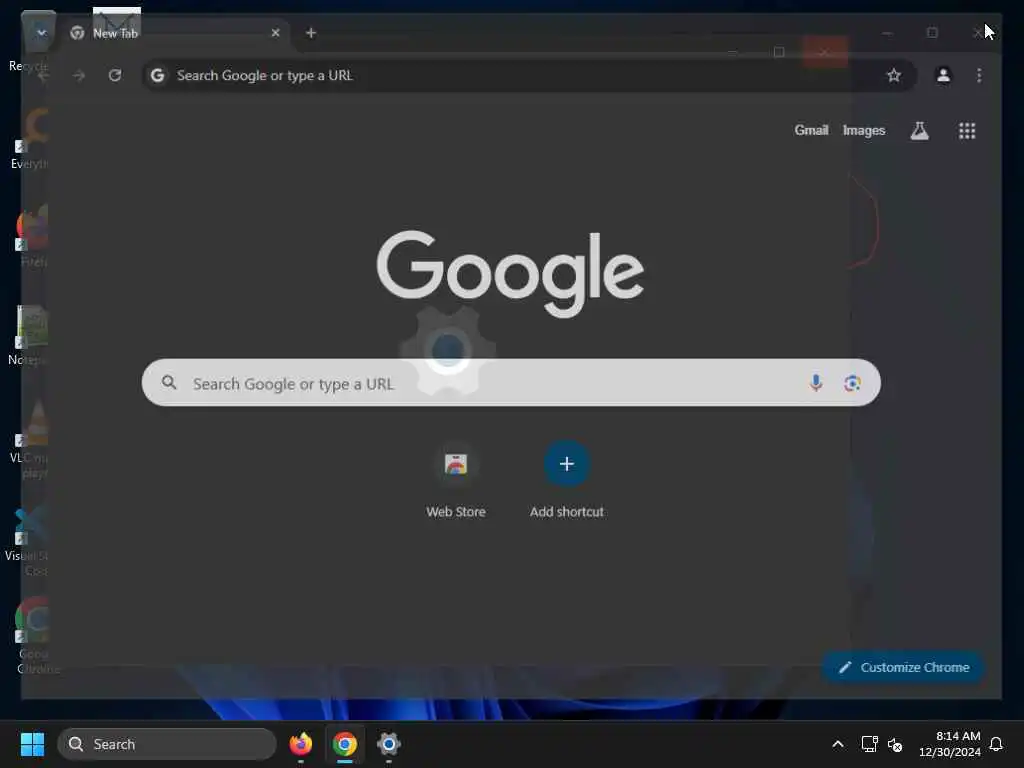
Task: Open the Settings app in taskbar
Action: coord(389,744)
